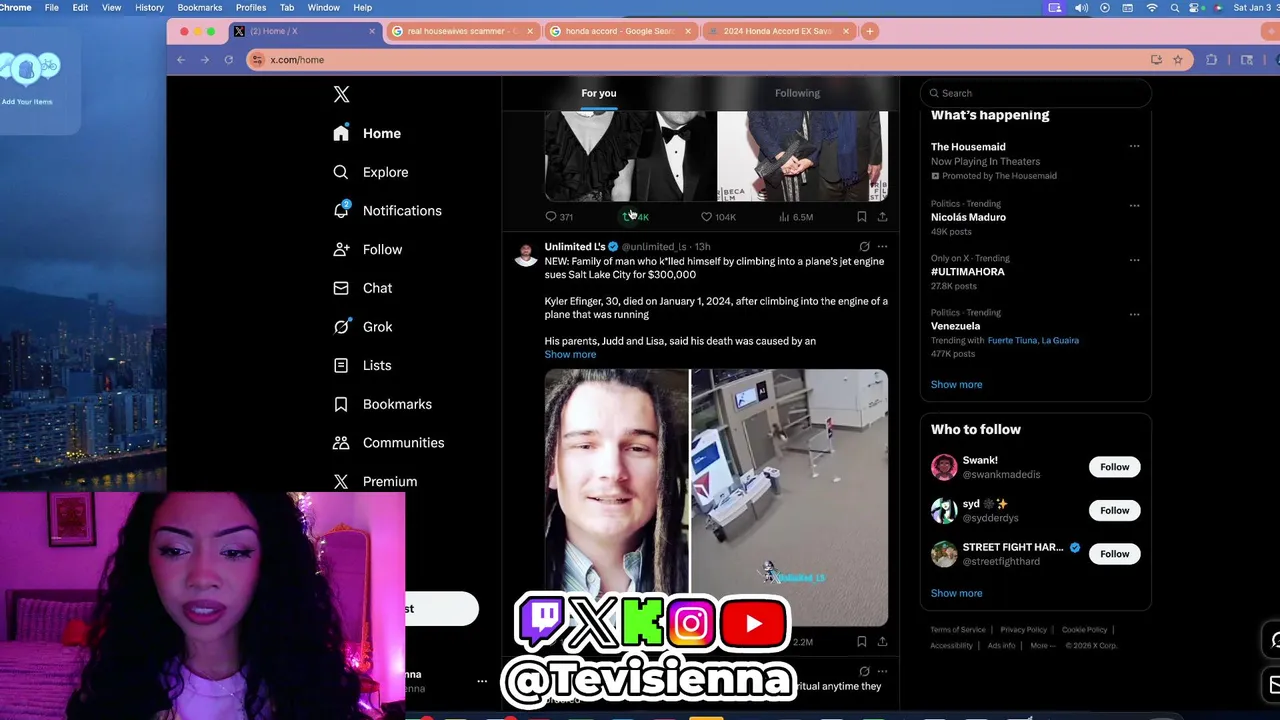
Task: Close the real housewives scammer tab
Action: coord(530,31)
